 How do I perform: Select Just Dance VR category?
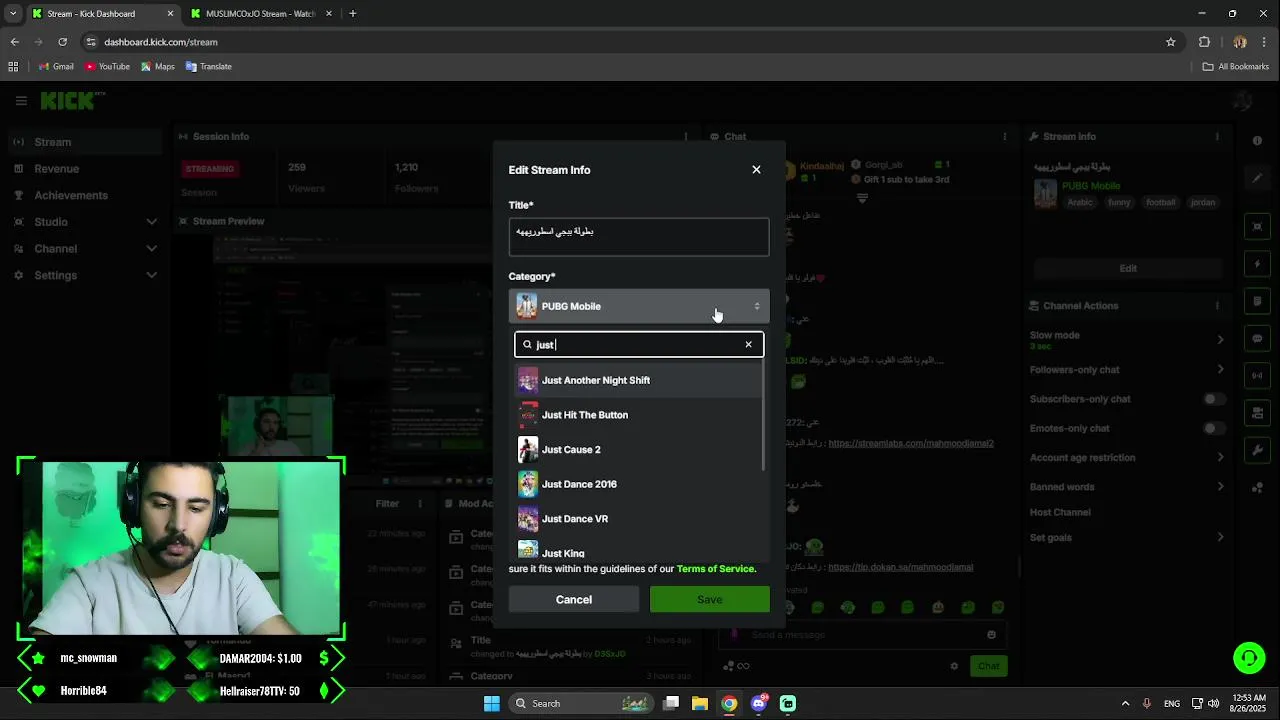[639, 519]
